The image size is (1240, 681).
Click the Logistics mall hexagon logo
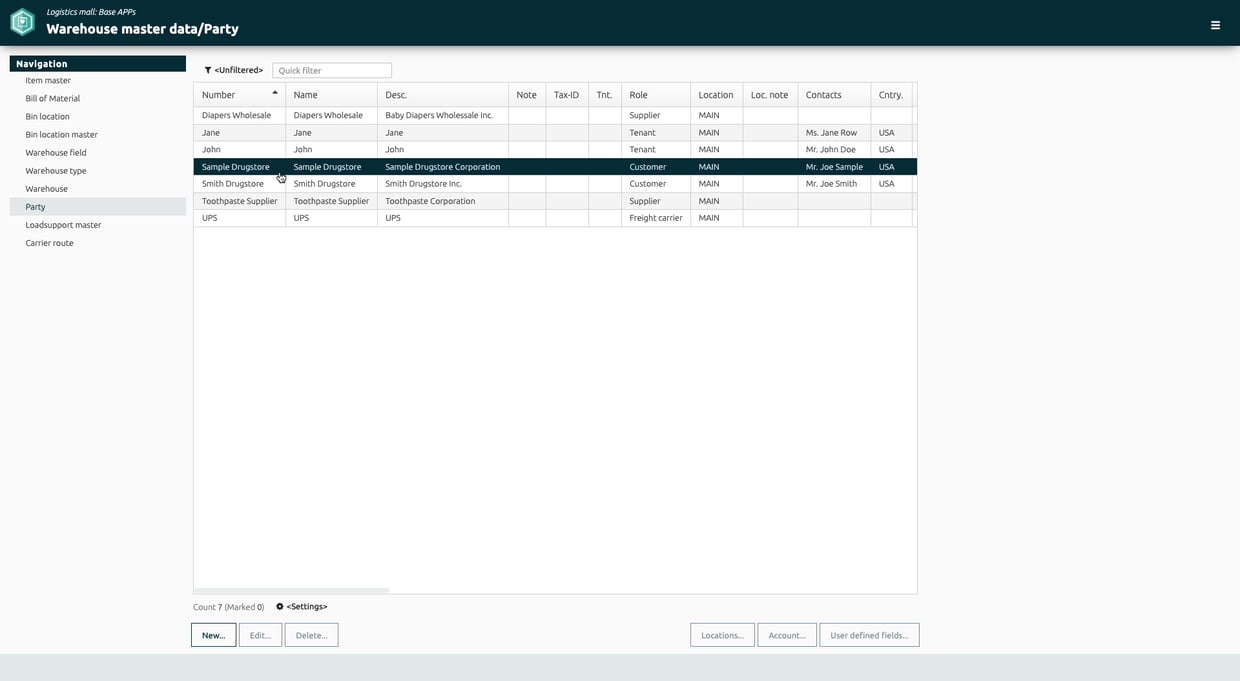pyautogui.click(x=22, y=22)
